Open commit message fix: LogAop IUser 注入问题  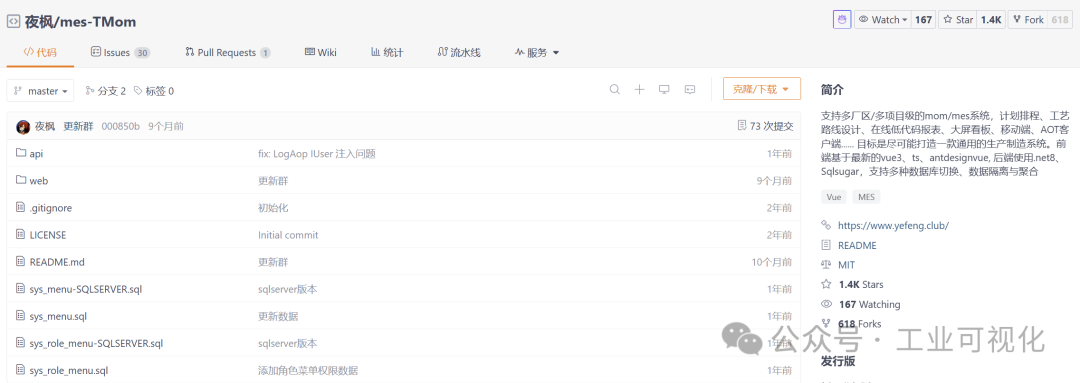(316, 154)
